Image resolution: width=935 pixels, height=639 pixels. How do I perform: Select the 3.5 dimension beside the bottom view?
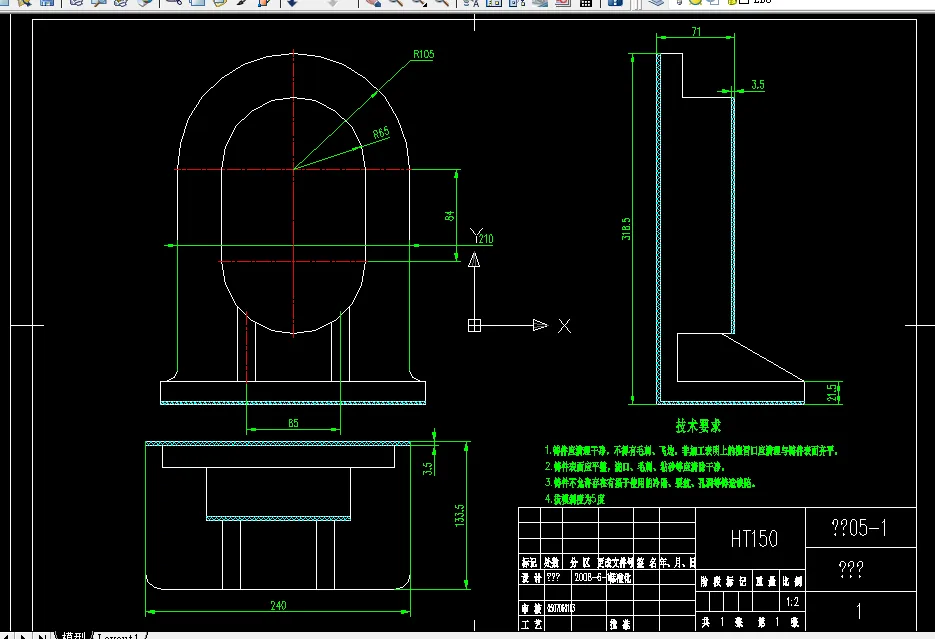428,469
